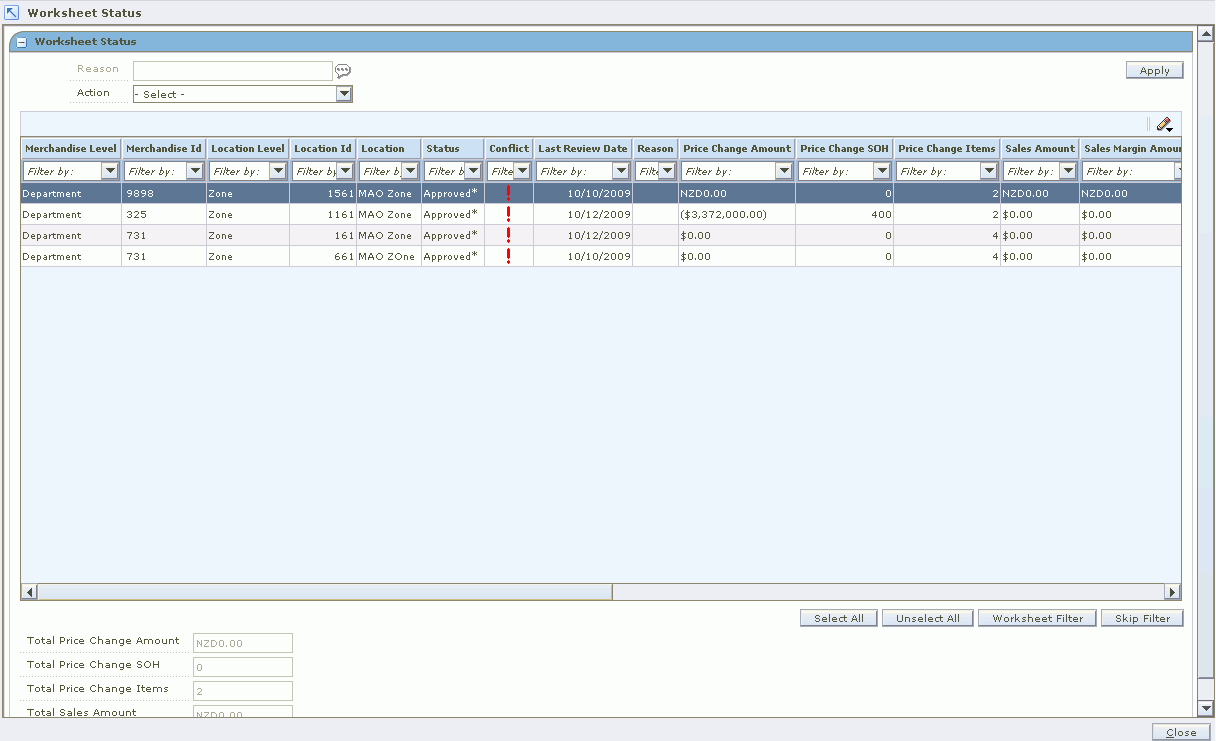
Task: Click Price Change SOH cell 400
Action: 844,214
